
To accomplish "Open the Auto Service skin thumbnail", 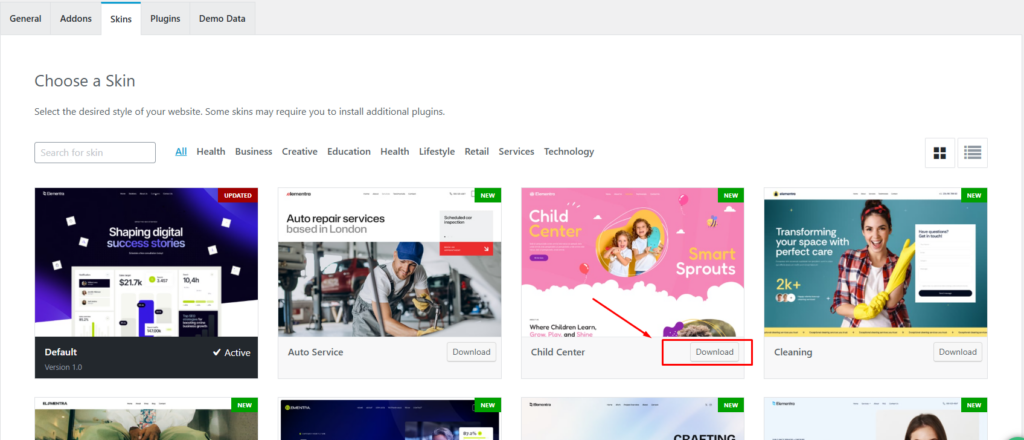I will [390, 262].
